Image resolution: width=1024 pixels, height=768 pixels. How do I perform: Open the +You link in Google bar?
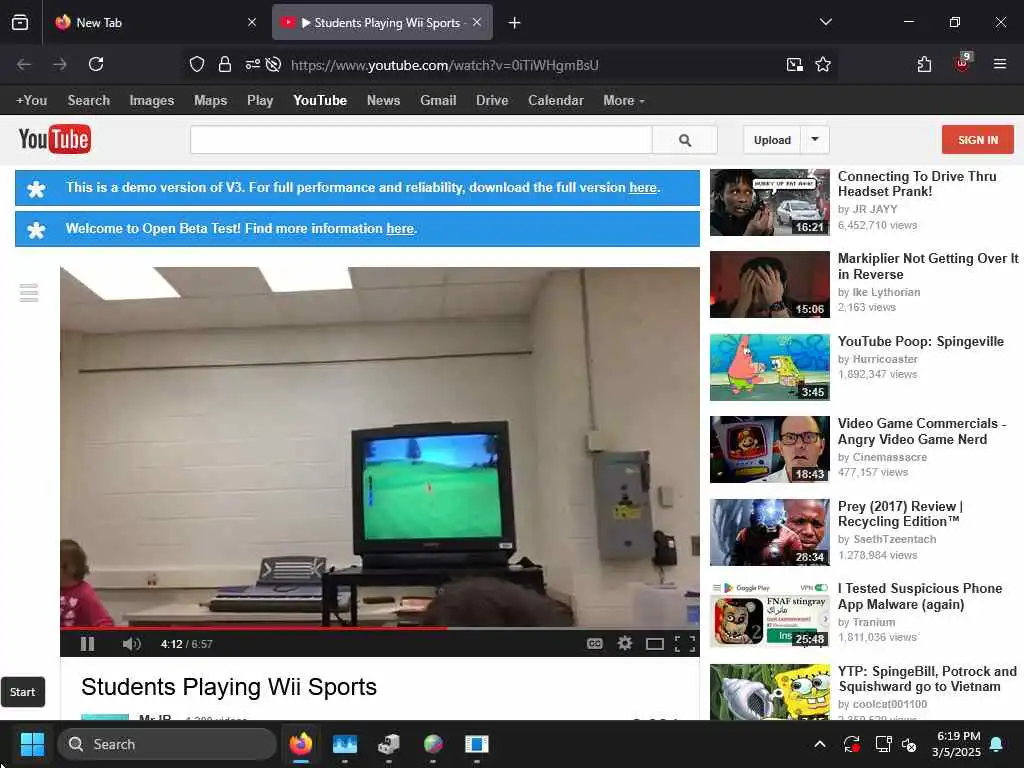31,101
